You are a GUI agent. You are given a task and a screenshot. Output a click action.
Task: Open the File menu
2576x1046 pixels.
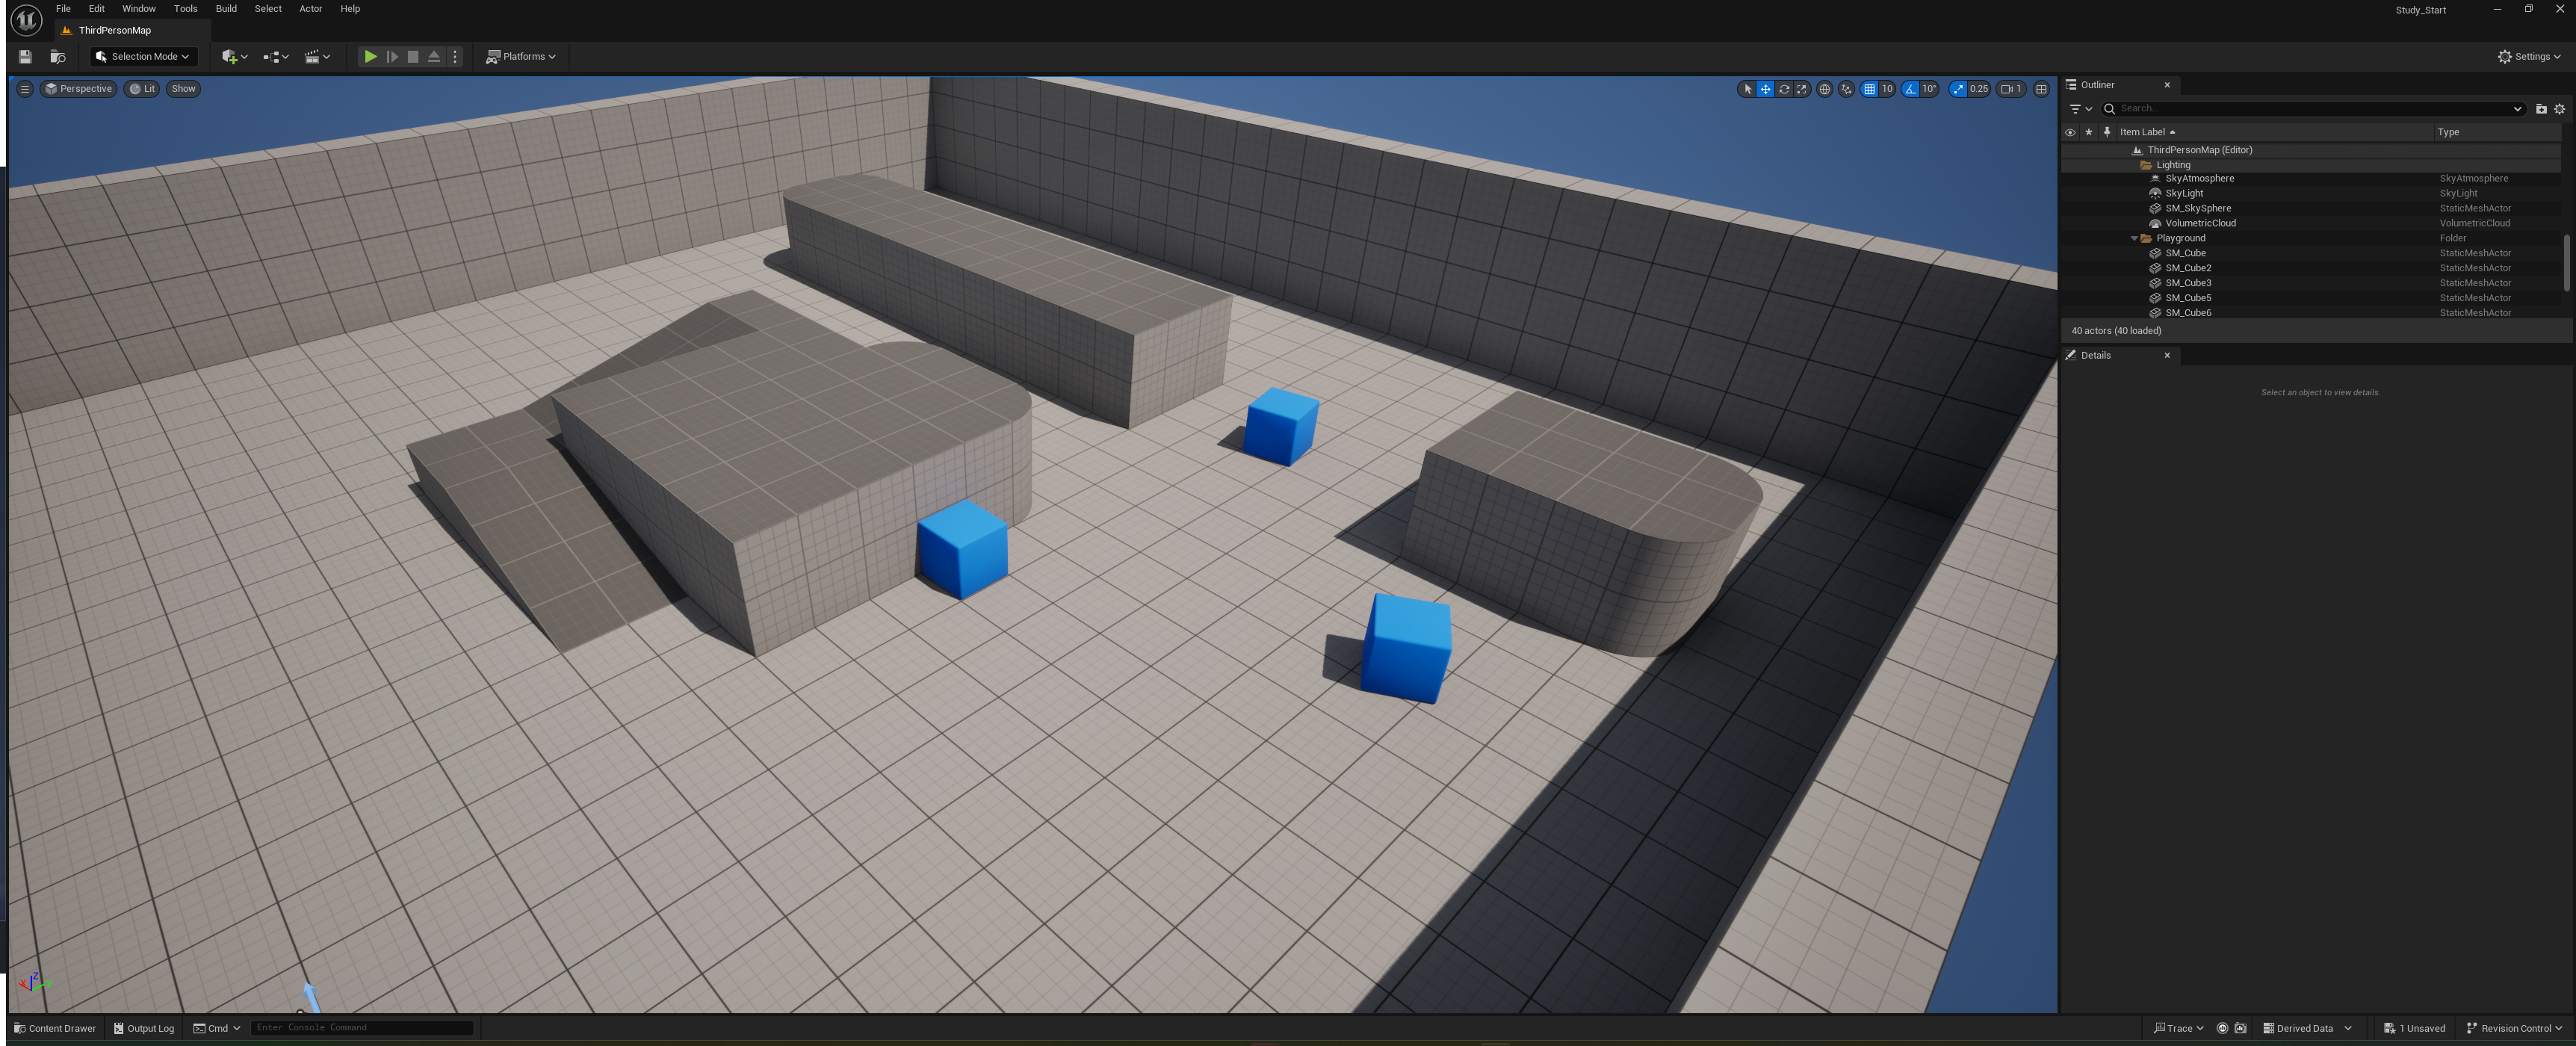point(63,9)
